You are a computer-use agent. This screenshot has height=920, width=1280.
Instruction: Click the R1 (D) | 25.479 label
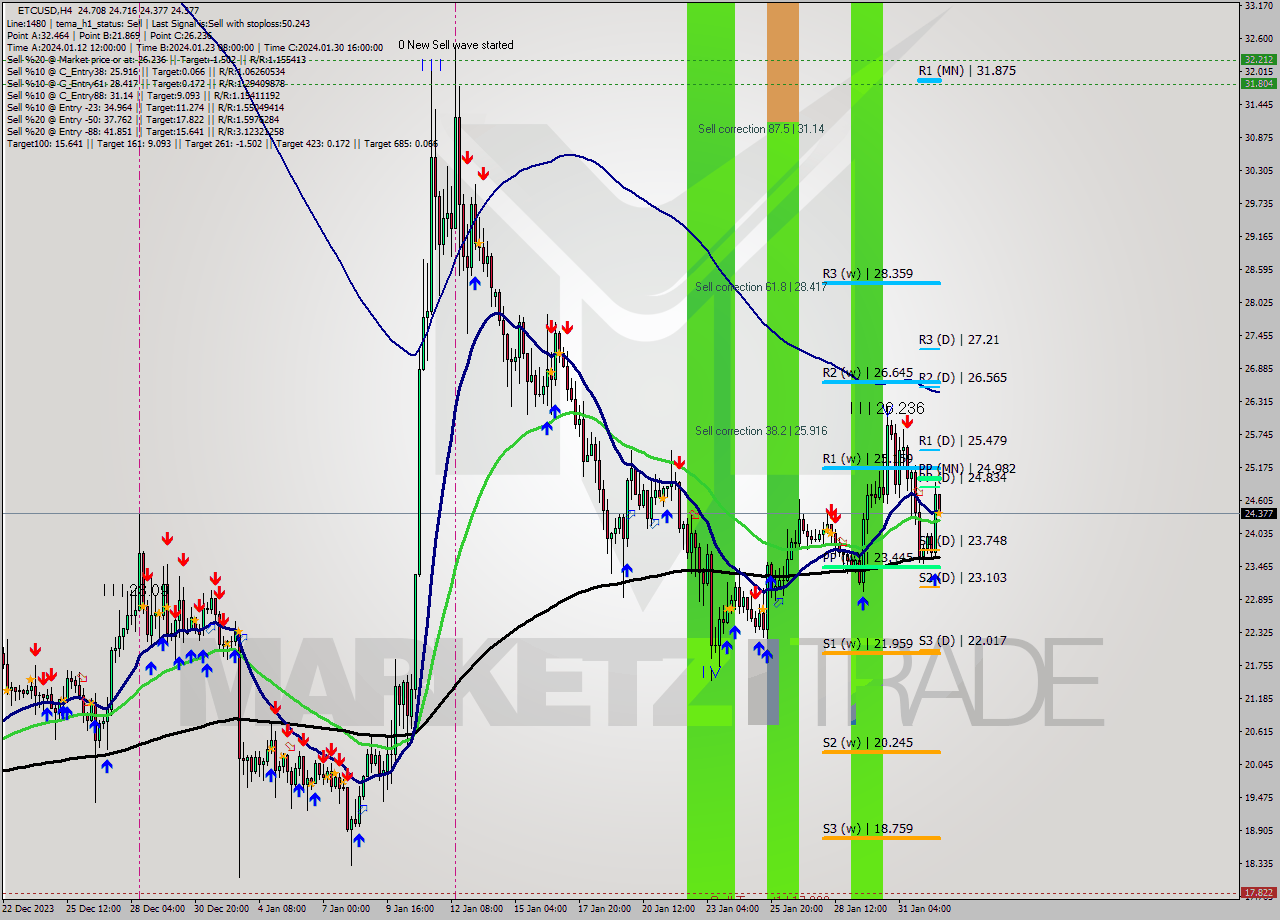[x=963, y=441]
